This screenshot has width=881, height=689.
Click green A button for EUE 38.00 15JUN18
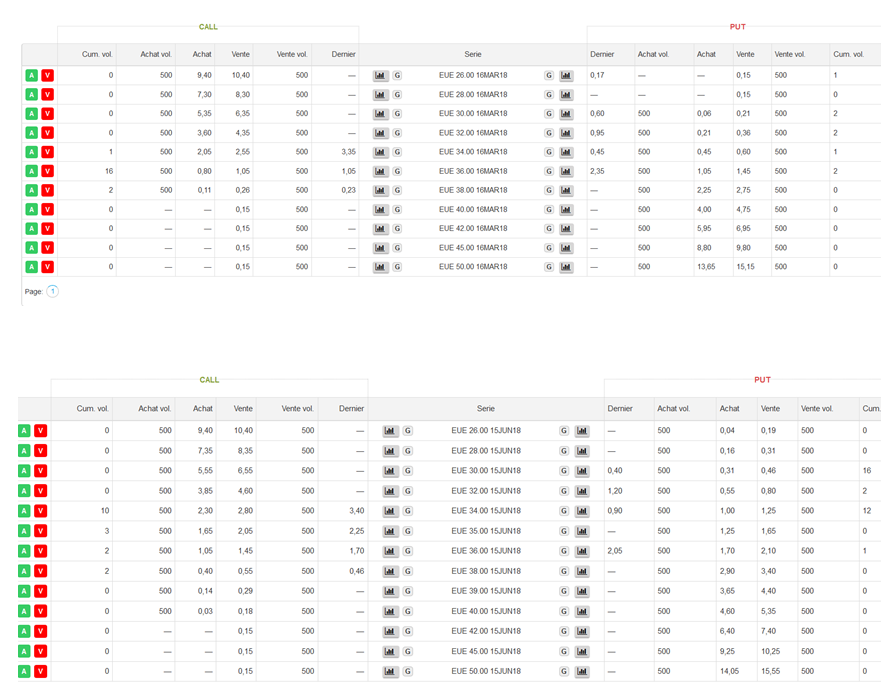pyautogui.click(x=24, y=572)
